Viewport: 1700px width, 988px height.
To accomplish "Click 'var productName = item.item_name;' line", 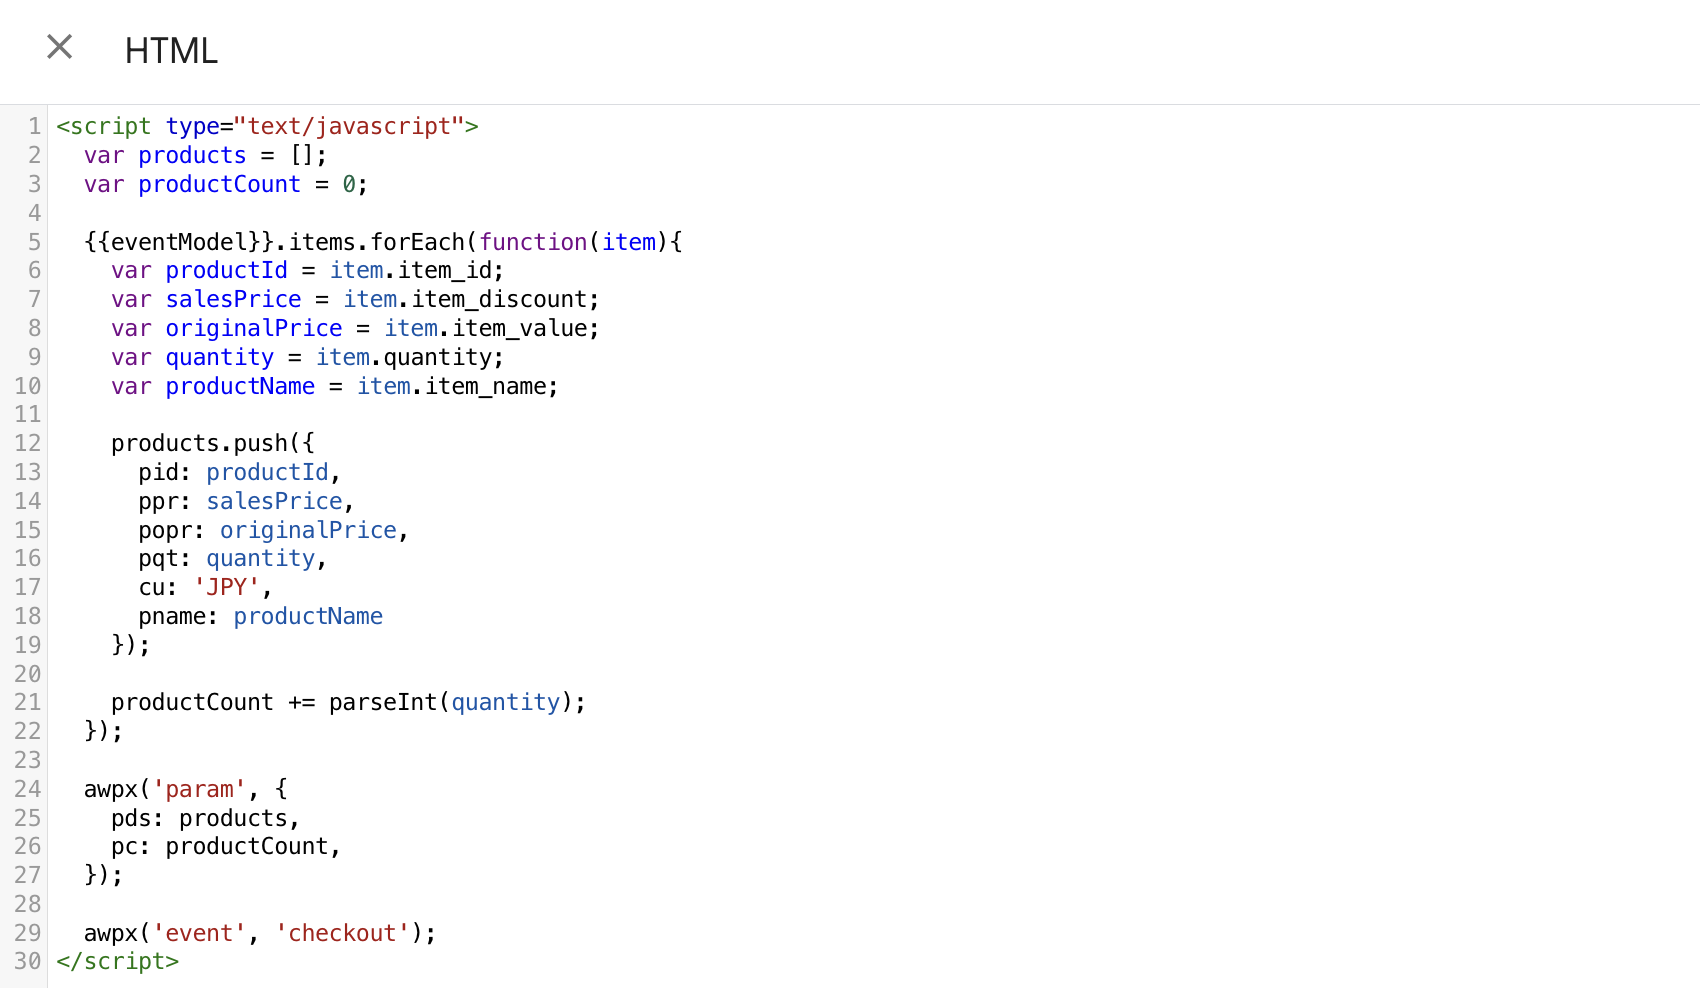I will 334,386.
